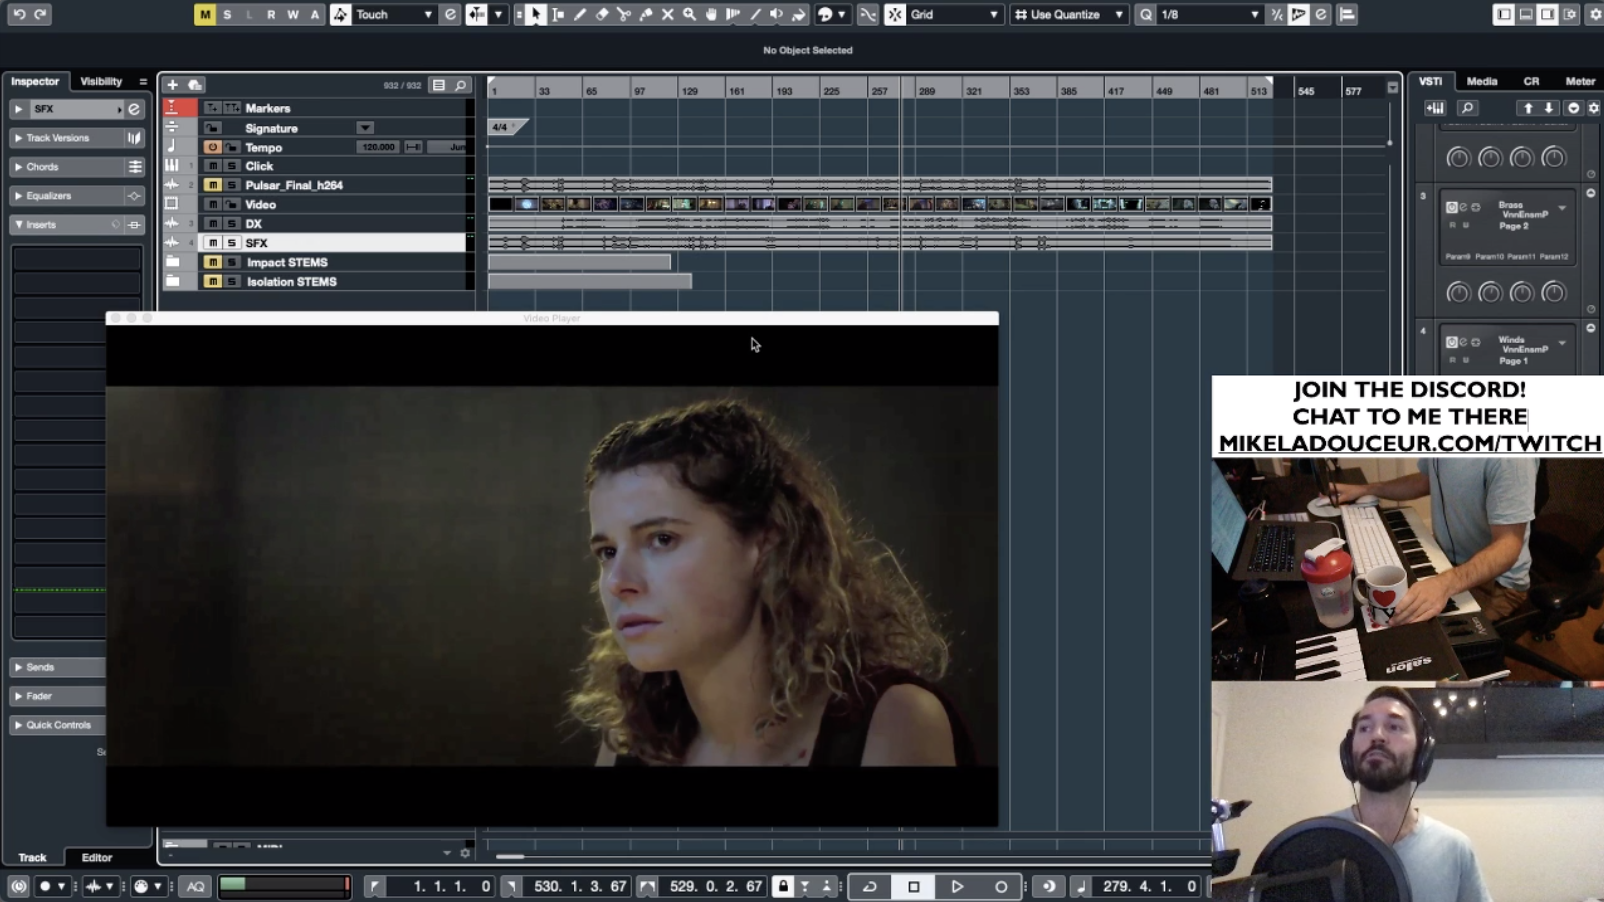Click the Tempo value 120.000 field
Viewport: 1604px width, 902px height.
pyautogui.click(x=378, y=147)
